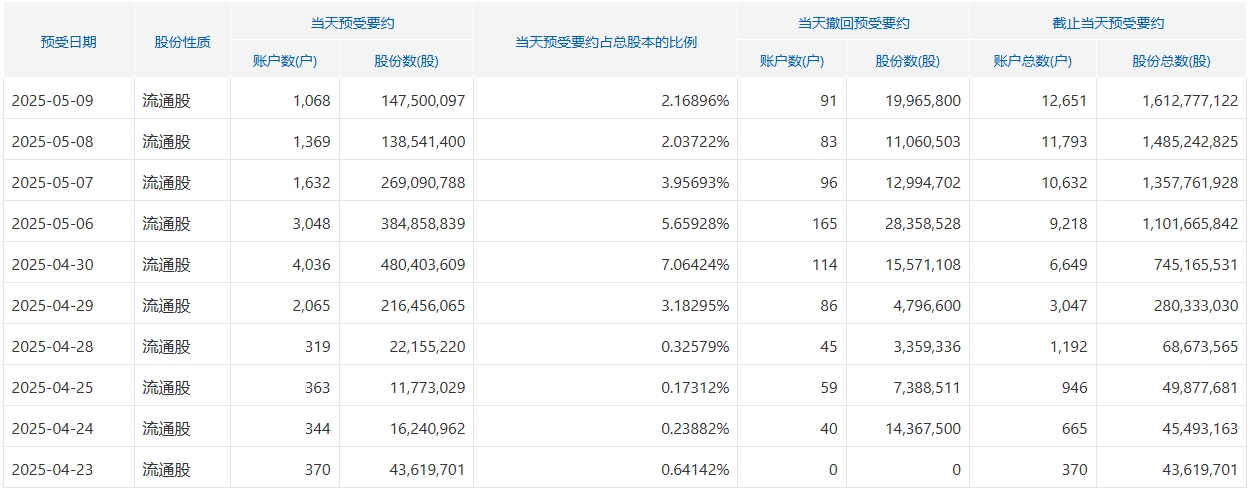Click the ratio value 5.65928%

[696, 224]
